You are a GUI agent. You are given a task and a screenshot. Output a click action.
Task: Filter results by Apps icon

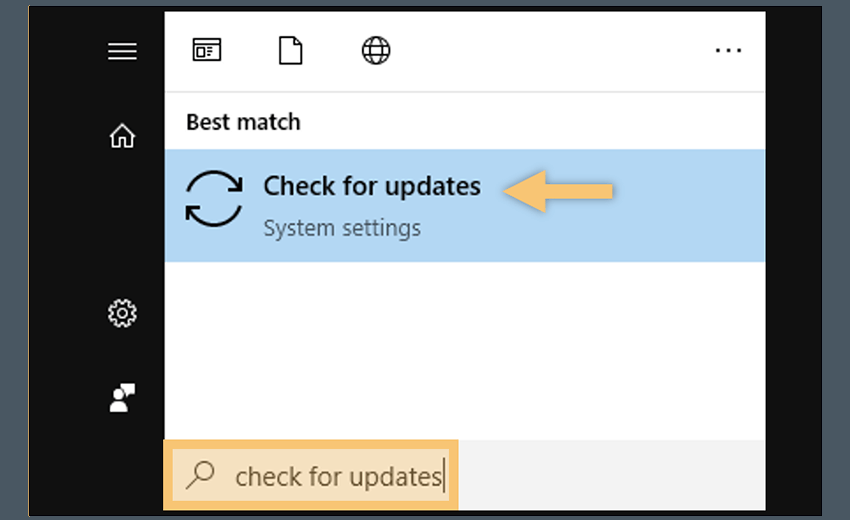(x=207, y=50)
